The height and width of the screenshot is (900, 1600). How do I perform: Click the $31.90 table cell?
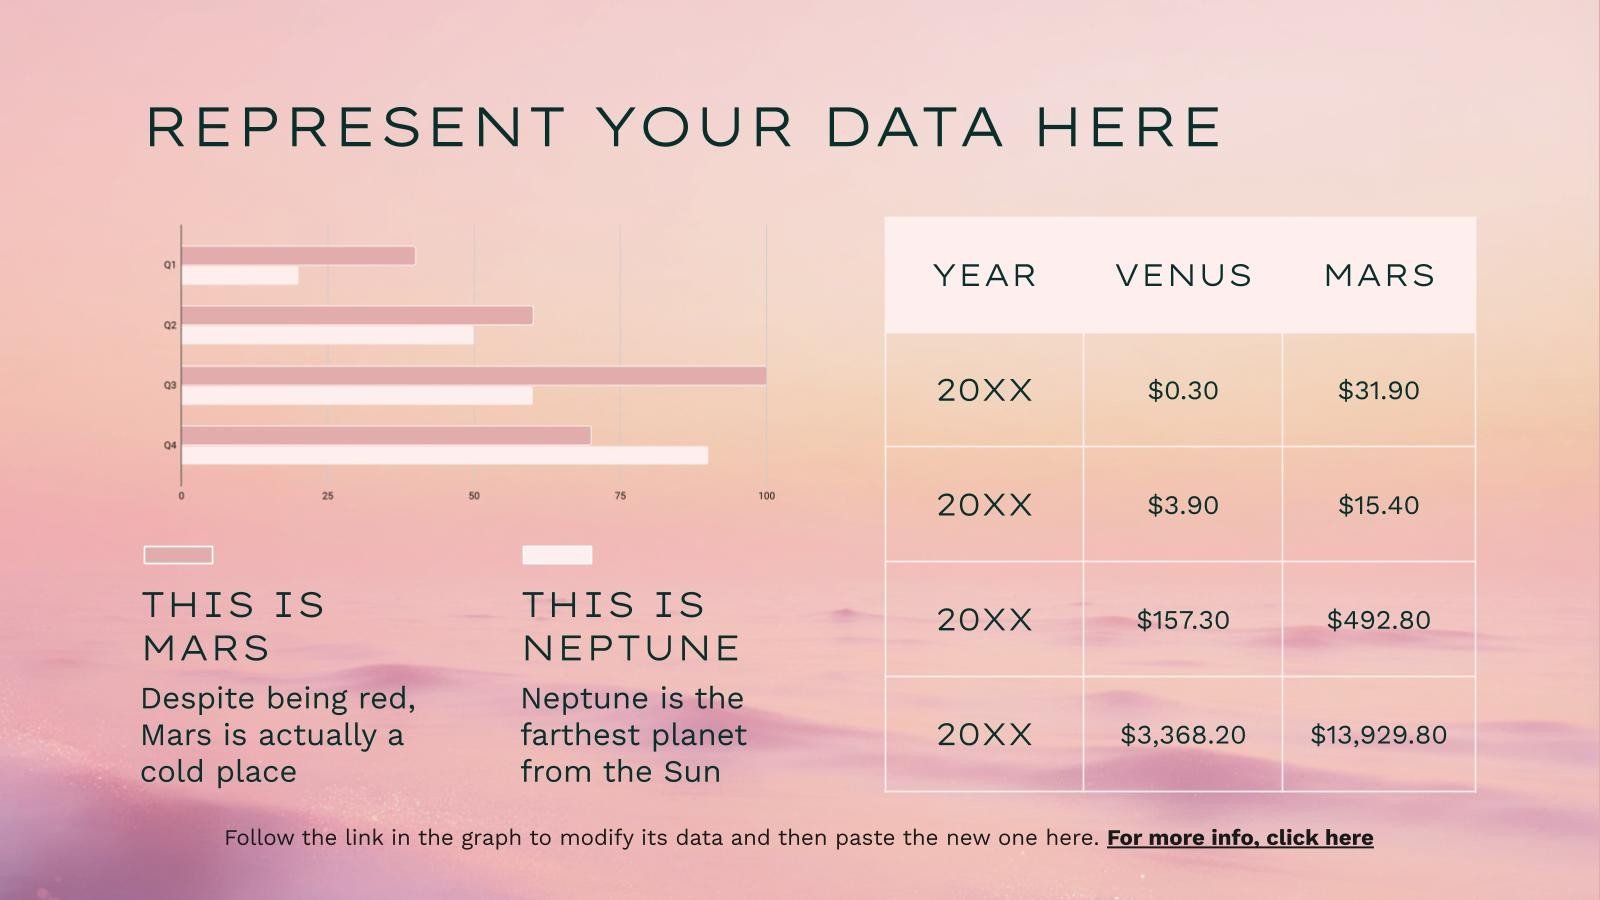pos(1378,390)
